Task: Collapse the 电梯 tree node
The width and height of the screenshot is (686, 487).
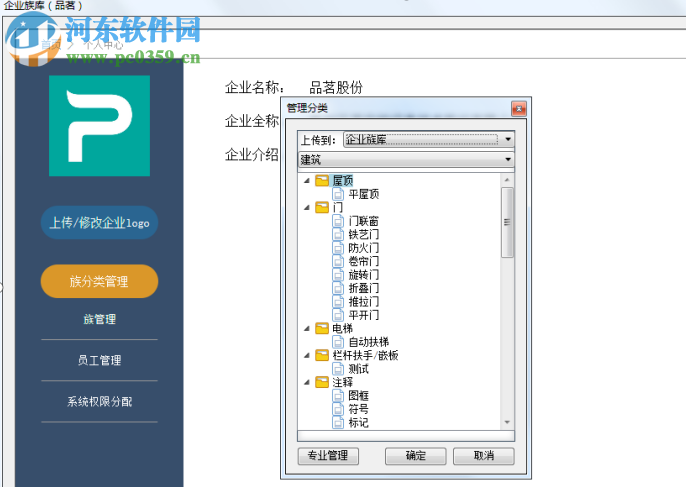Action: [x=307, y=328]
